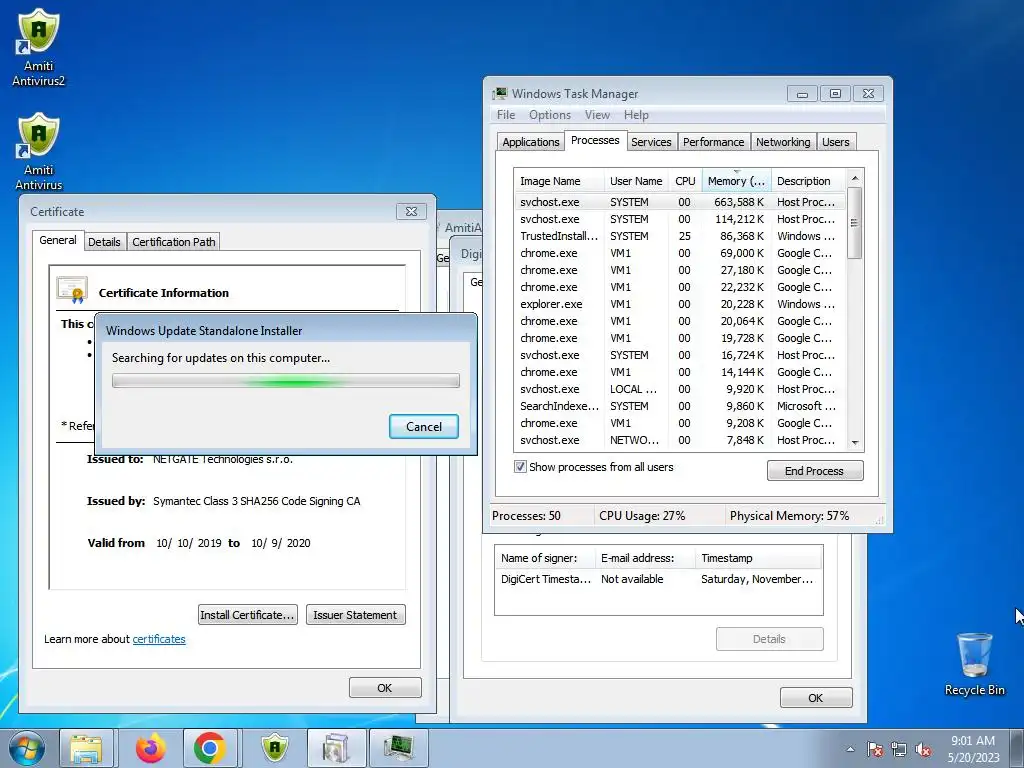The image size is (1024, 768).
Task: Open the Options menu in Task Manager
Action: (550, 115)
